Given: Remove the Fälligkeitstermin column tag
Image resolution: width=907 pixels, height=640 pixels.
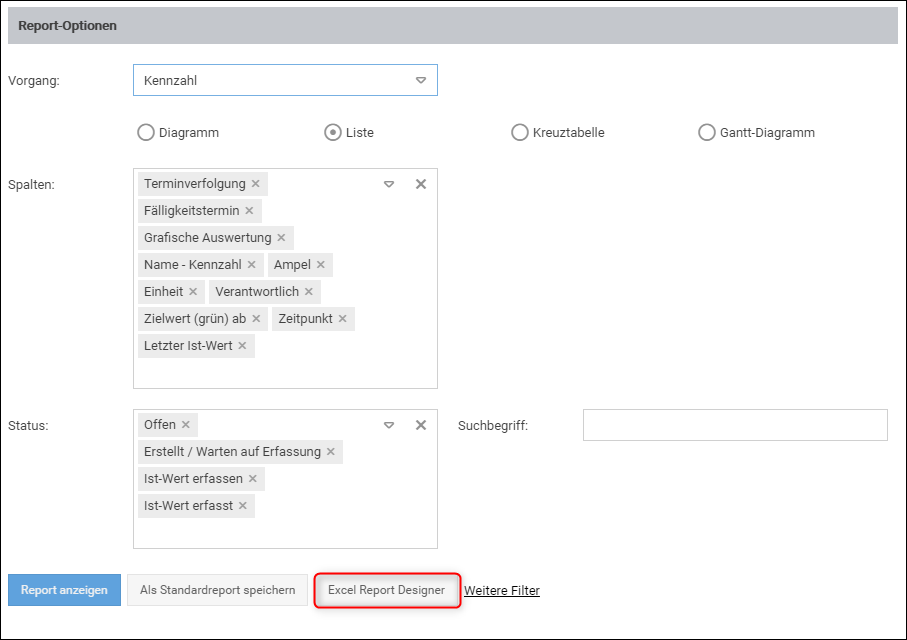Looking at the screenshot, I should 249,211.
